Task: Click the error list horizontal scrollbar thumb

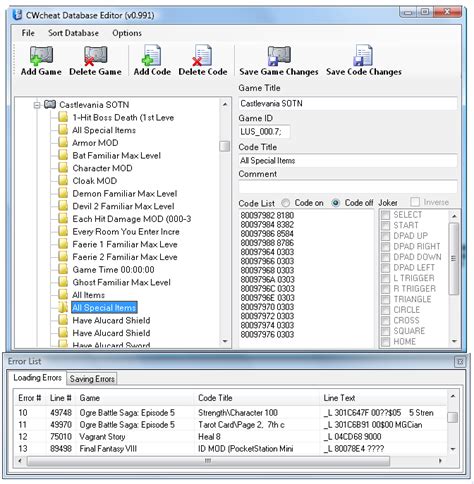Action: tap(208, 461)
